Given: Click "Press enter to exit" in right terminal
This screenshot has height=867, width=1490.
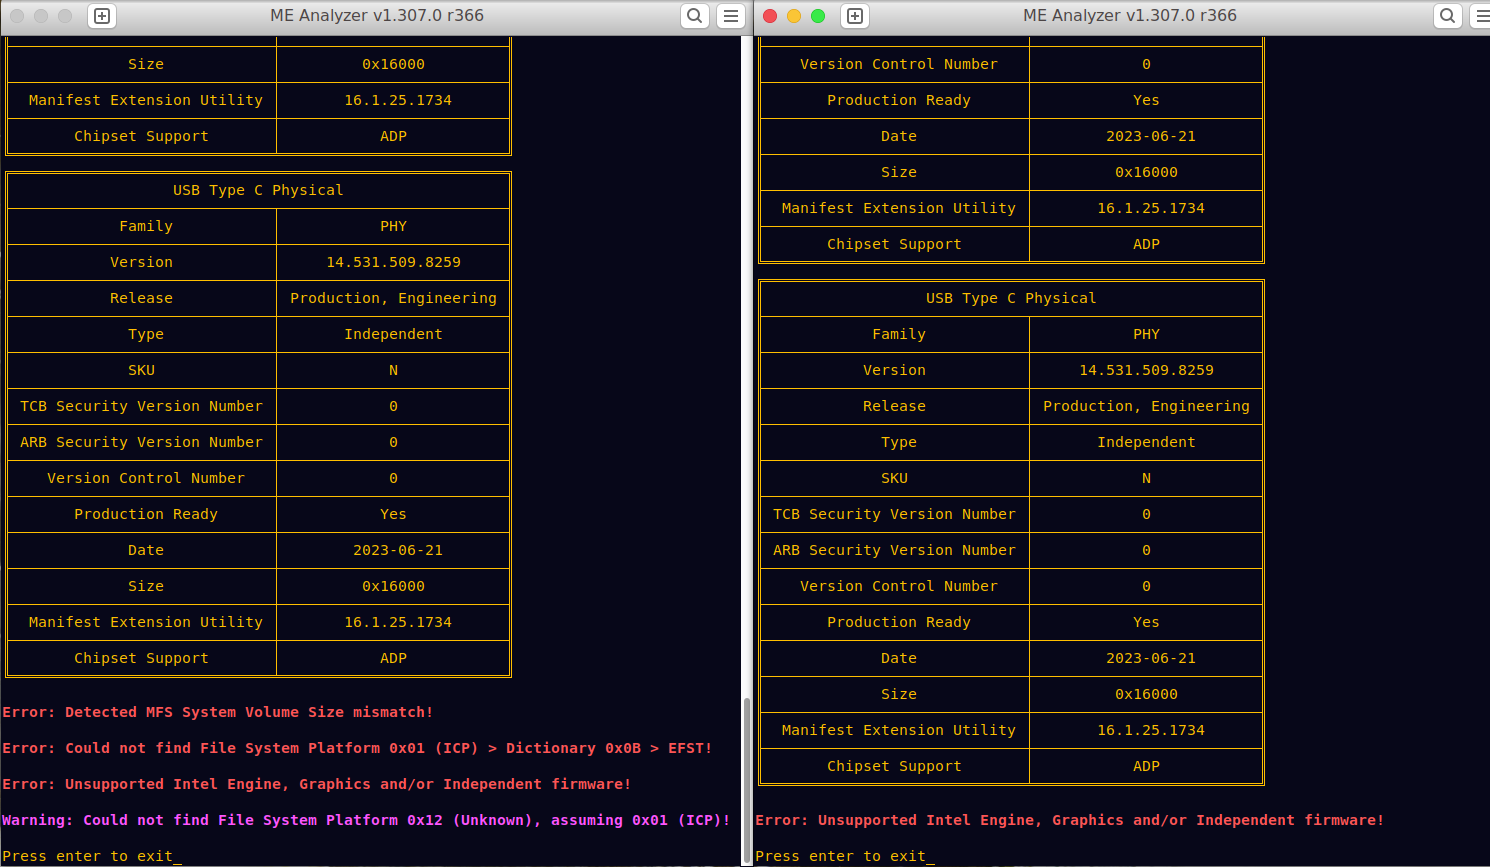Looking at the screenshot, I should (841, 856).
